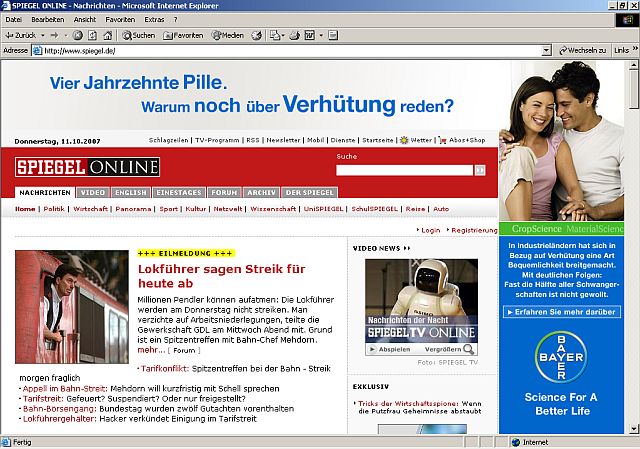This screenshot has width=640, height=449.
Task: Click the Wechseln zu button
Action: [582, 51]
